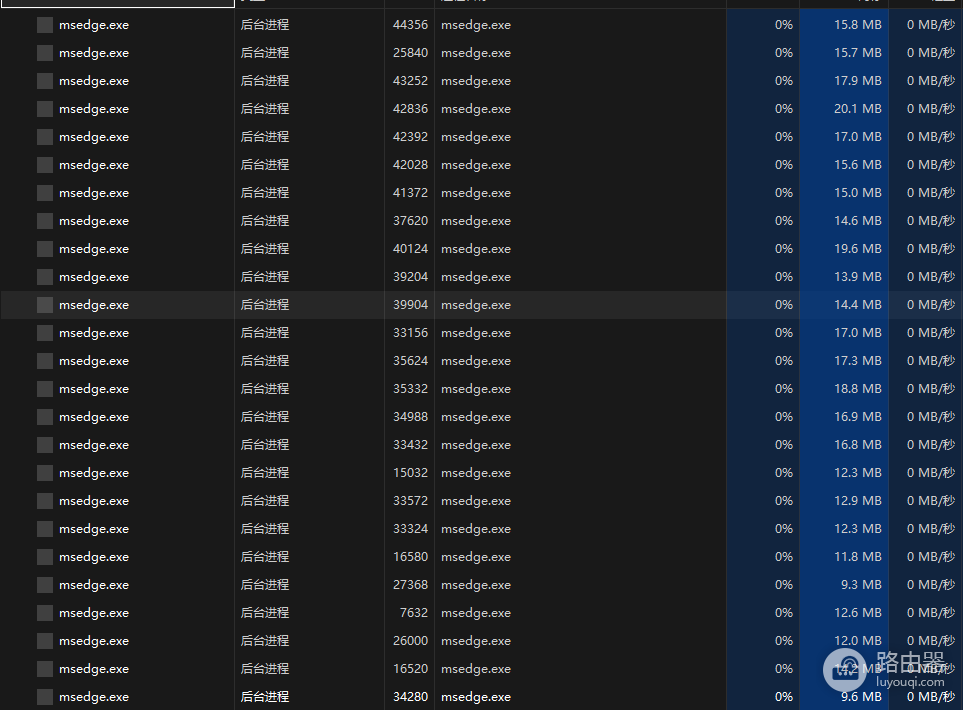Click the 9.3 MB memory value
This screenshot has width=963, height=710.
point(861,585)
